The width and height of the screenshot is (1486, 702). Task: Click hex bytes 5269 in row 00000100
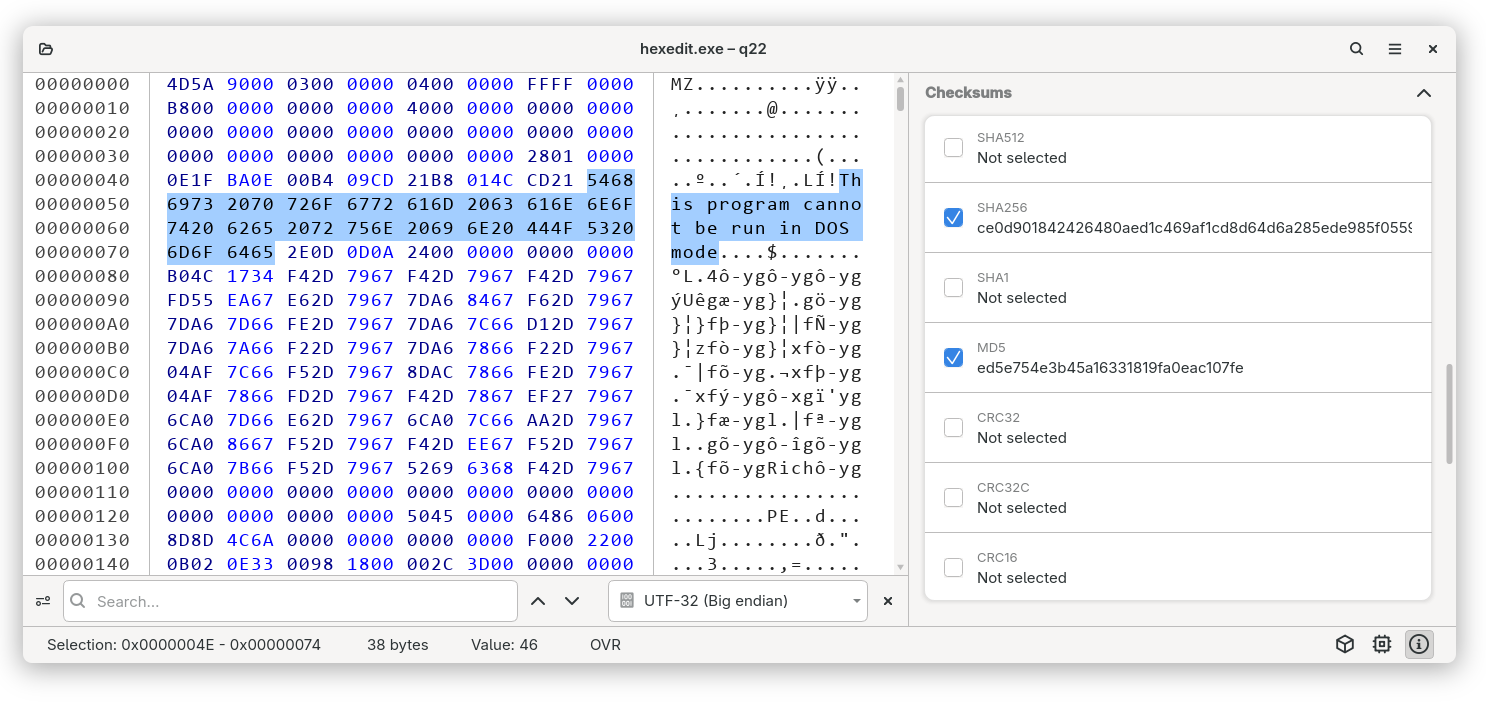coord(430,468)
